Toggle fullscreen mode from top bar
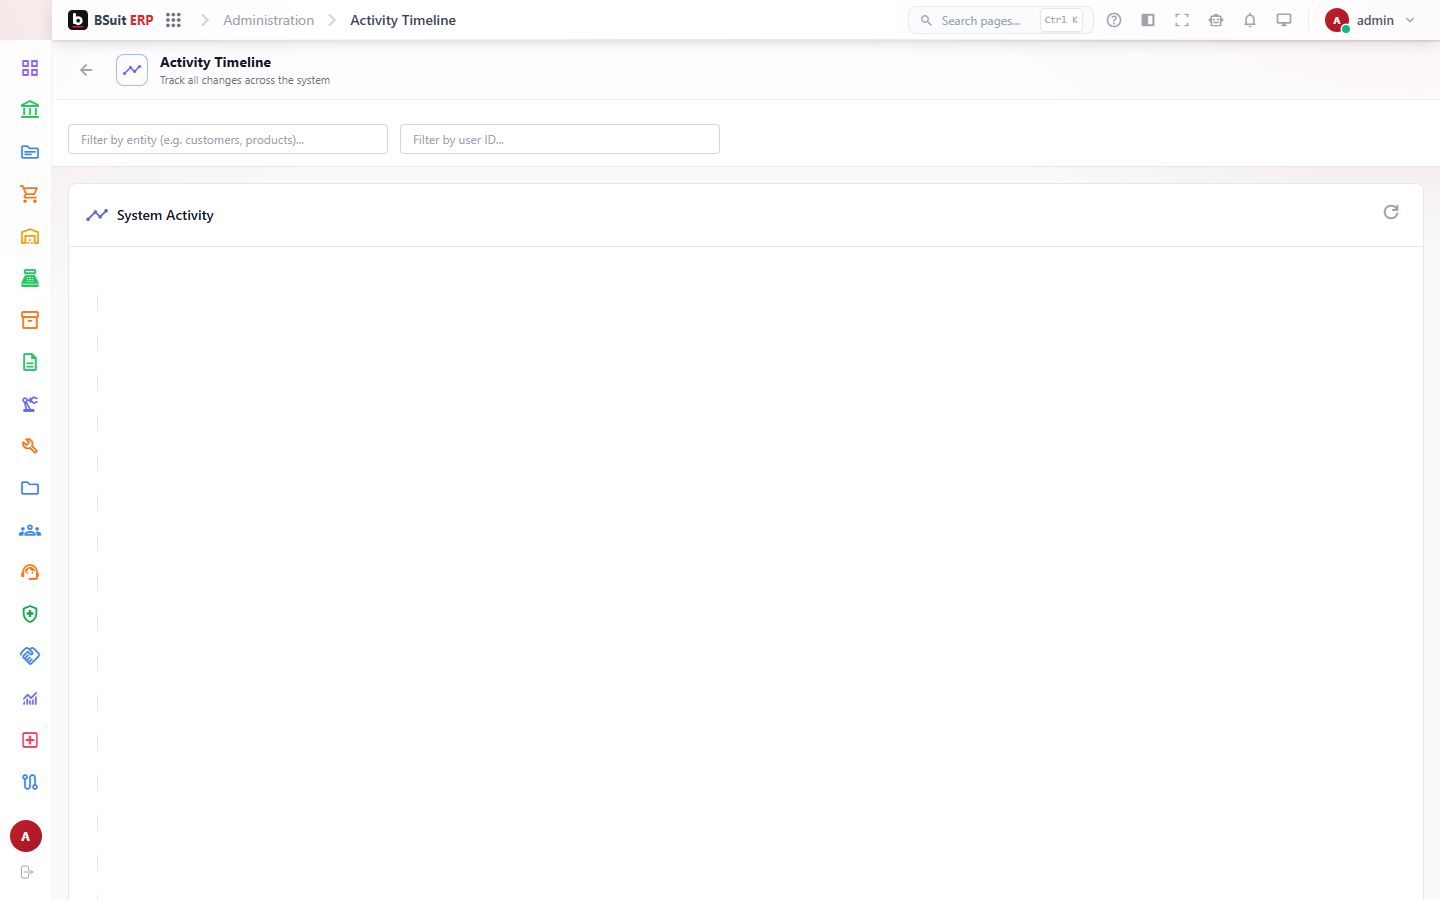Viewport: 1440px width, 900px height. click(1182, 20)
